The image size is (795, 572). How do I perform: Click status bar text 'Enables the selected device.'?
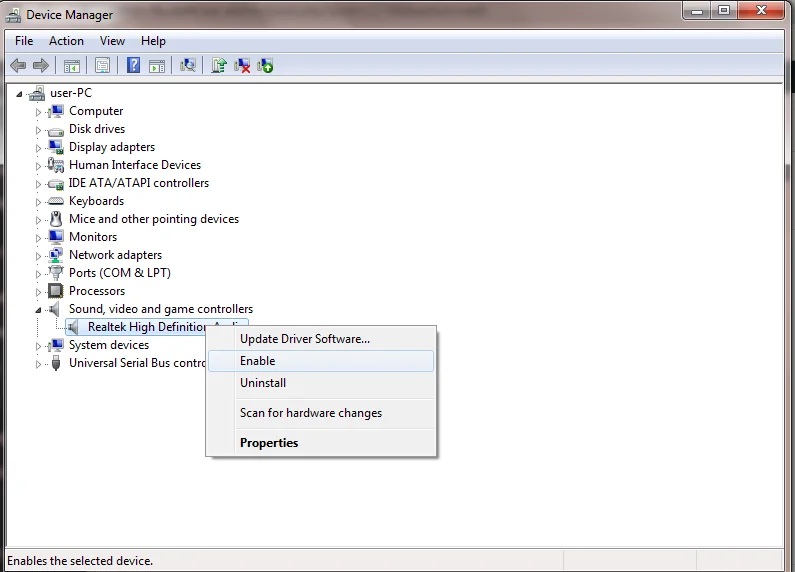(80, 561)
